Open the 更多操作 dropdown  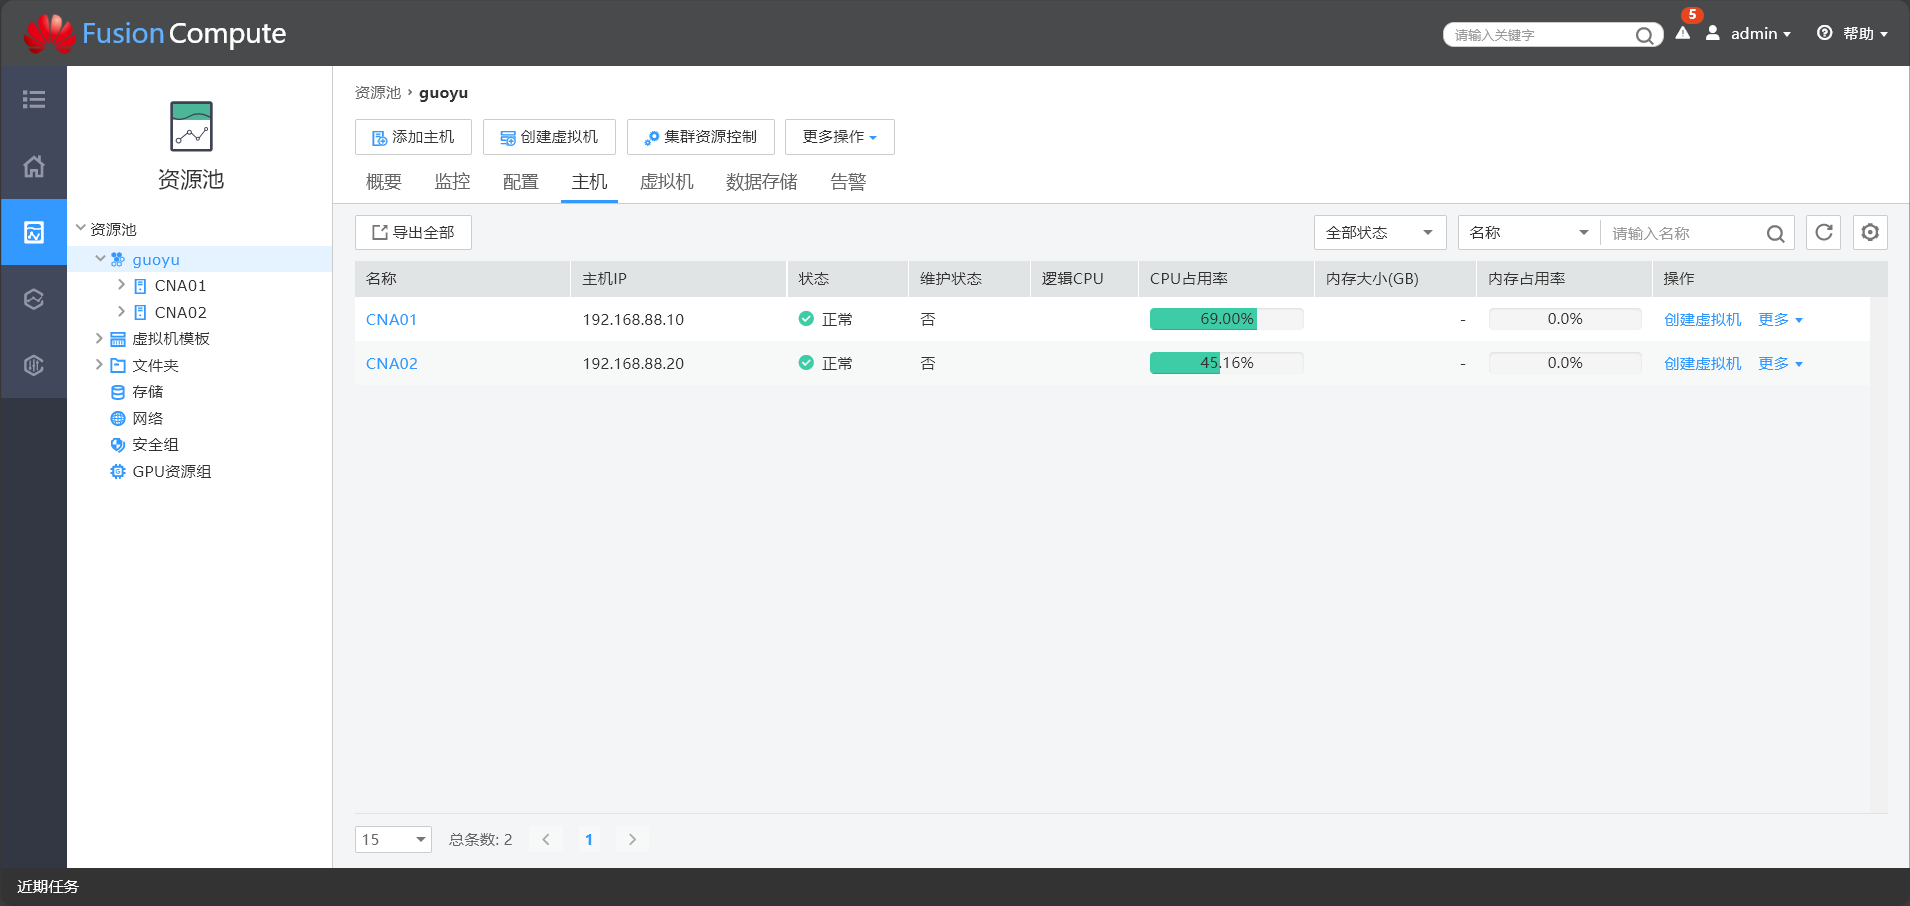[839, 137]
